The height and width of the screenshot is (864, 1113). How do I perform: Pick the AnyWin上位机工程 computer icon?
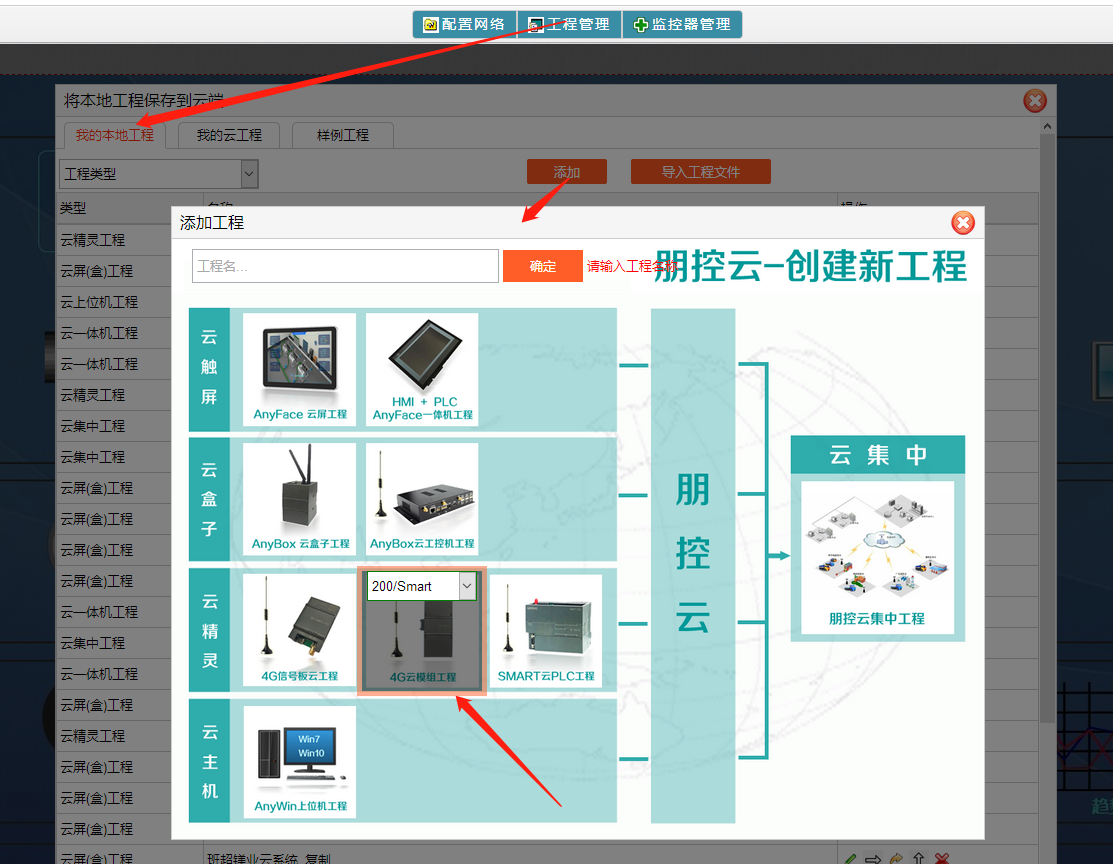[299, 761]
